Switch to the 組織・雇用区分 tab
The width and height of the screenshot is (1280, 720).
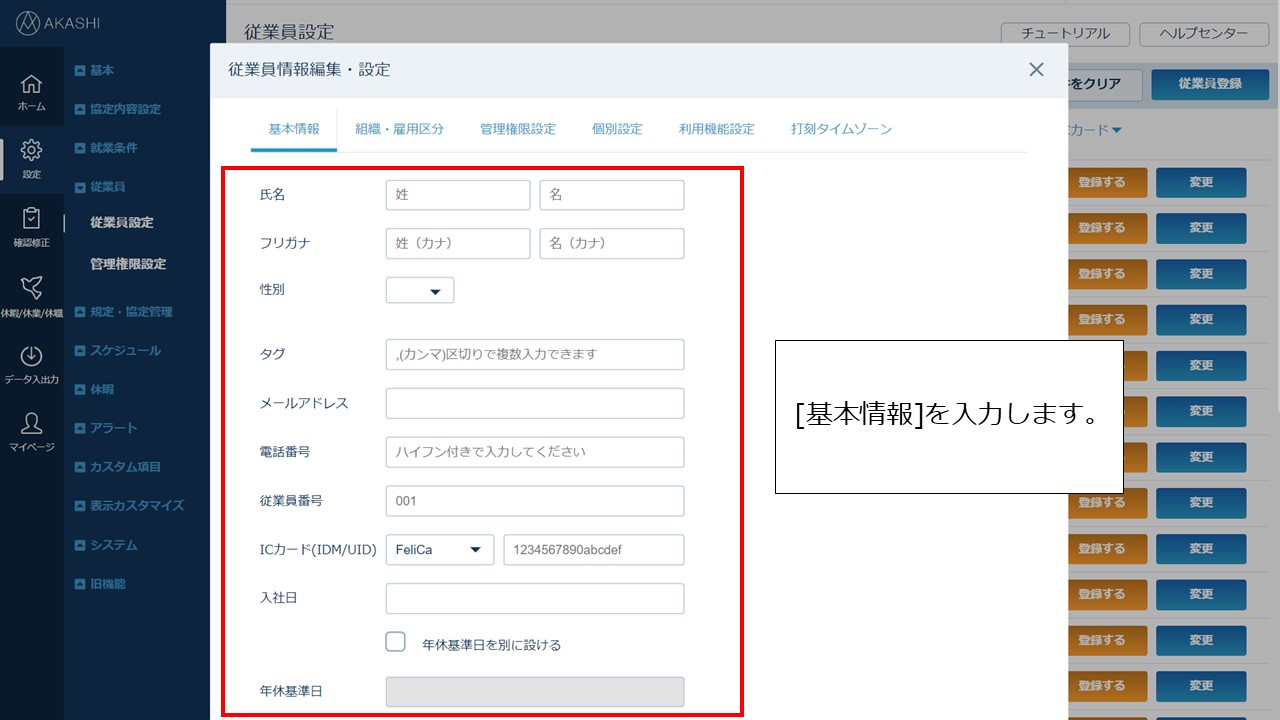pos(400,129)
